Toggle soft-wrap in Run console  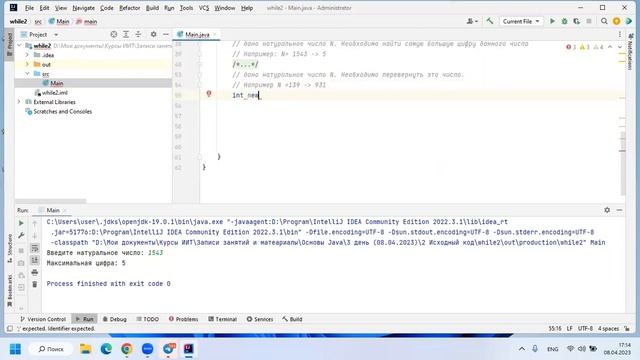[35, 248]
